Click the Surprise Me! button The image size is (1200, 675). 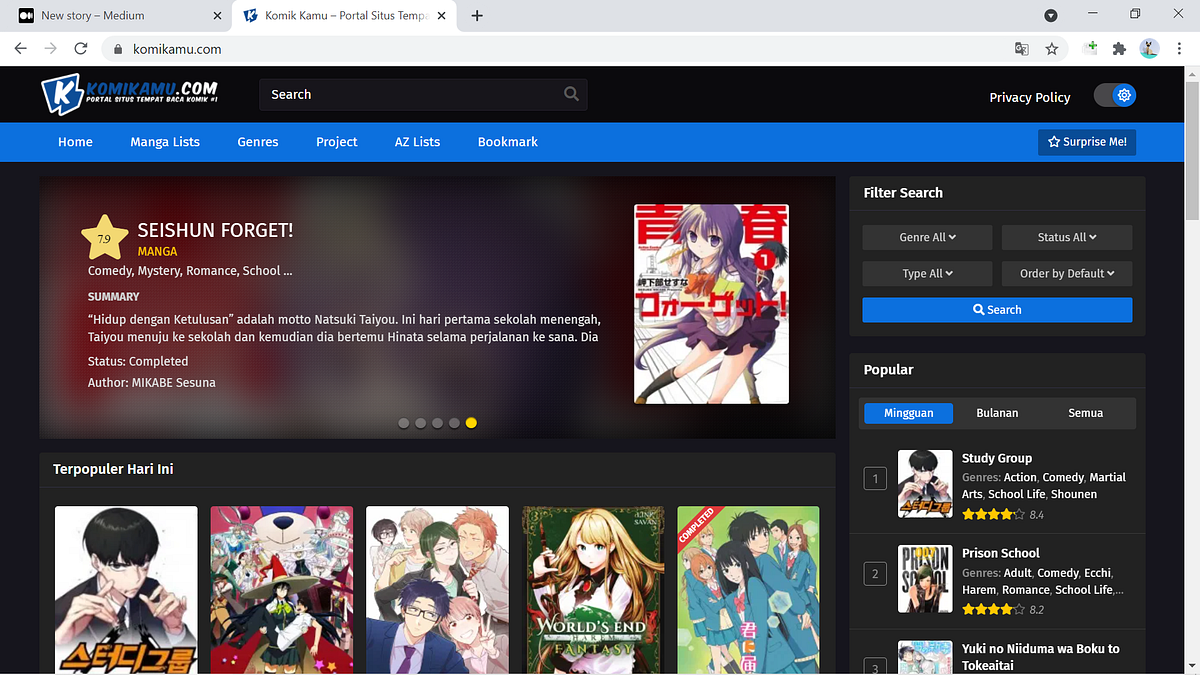1087,142
